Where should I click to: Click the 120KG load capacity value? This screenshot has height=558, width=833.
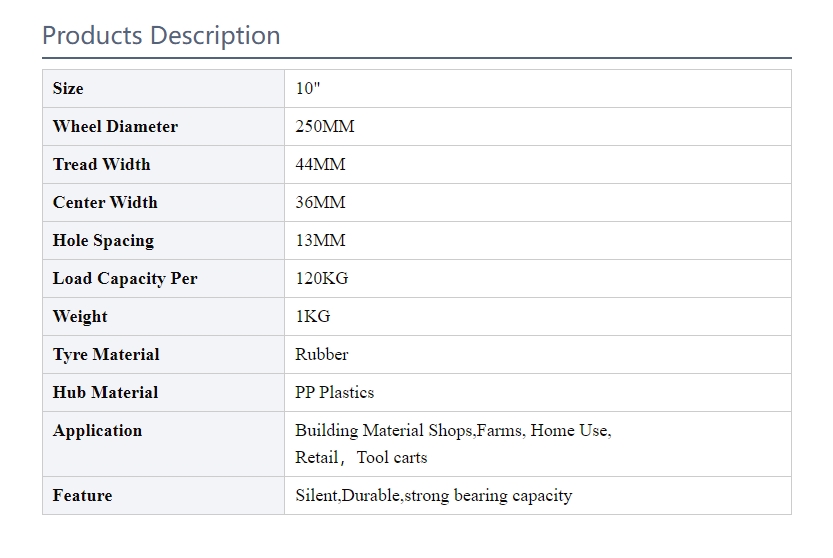[322, 278]
